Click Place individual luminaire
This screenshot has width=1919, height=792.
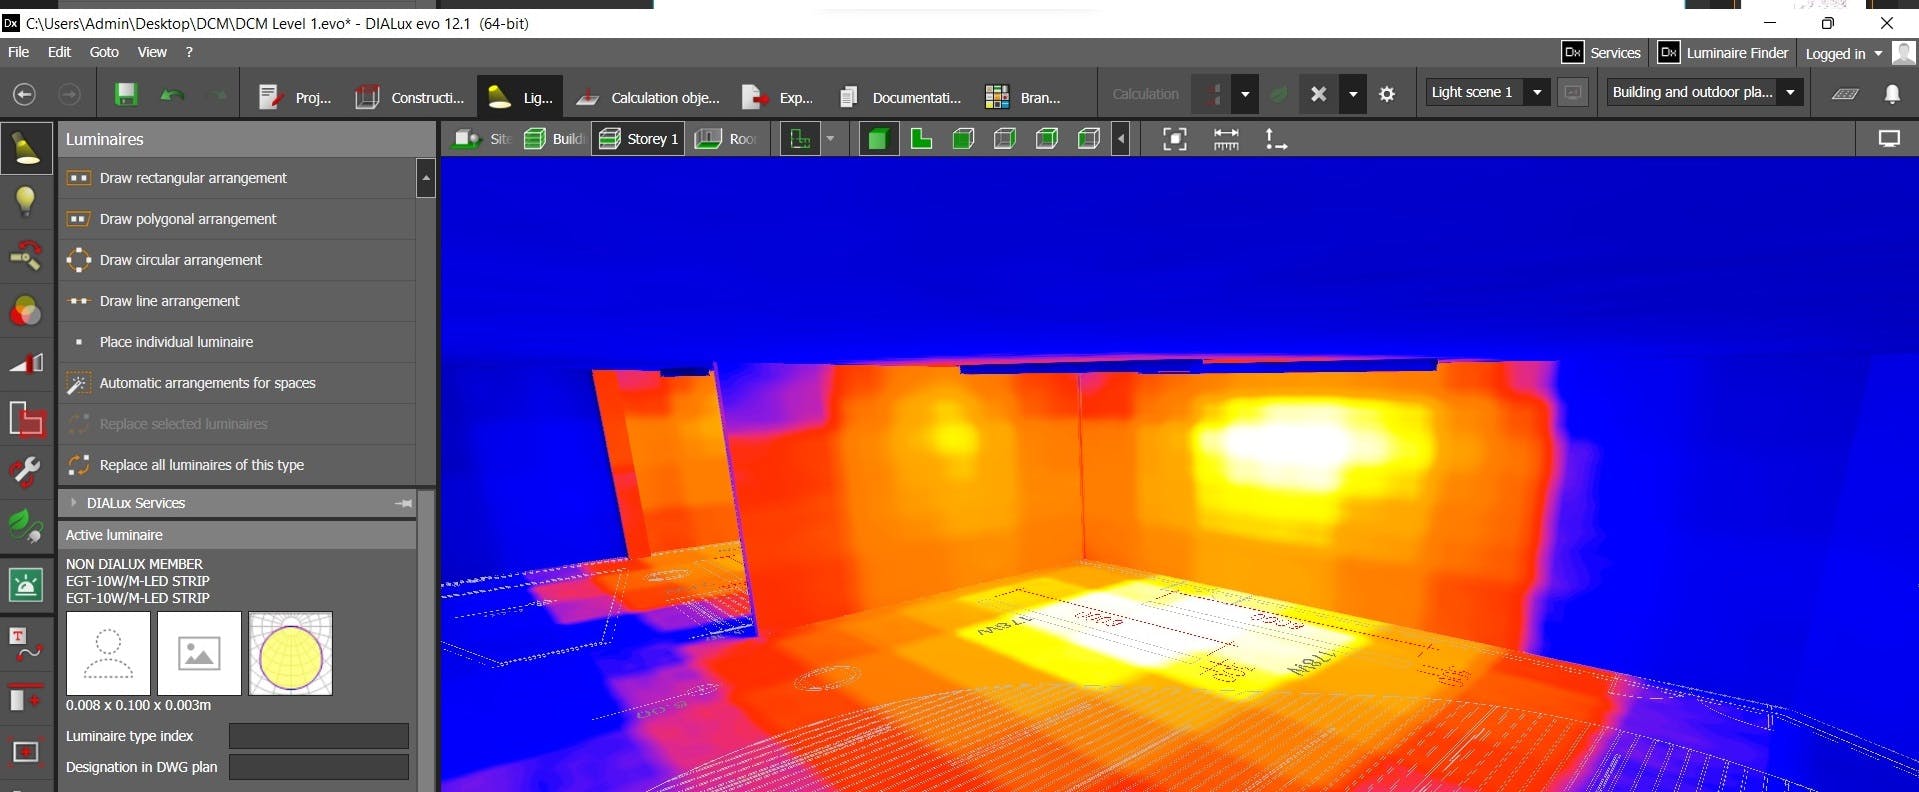237,342
